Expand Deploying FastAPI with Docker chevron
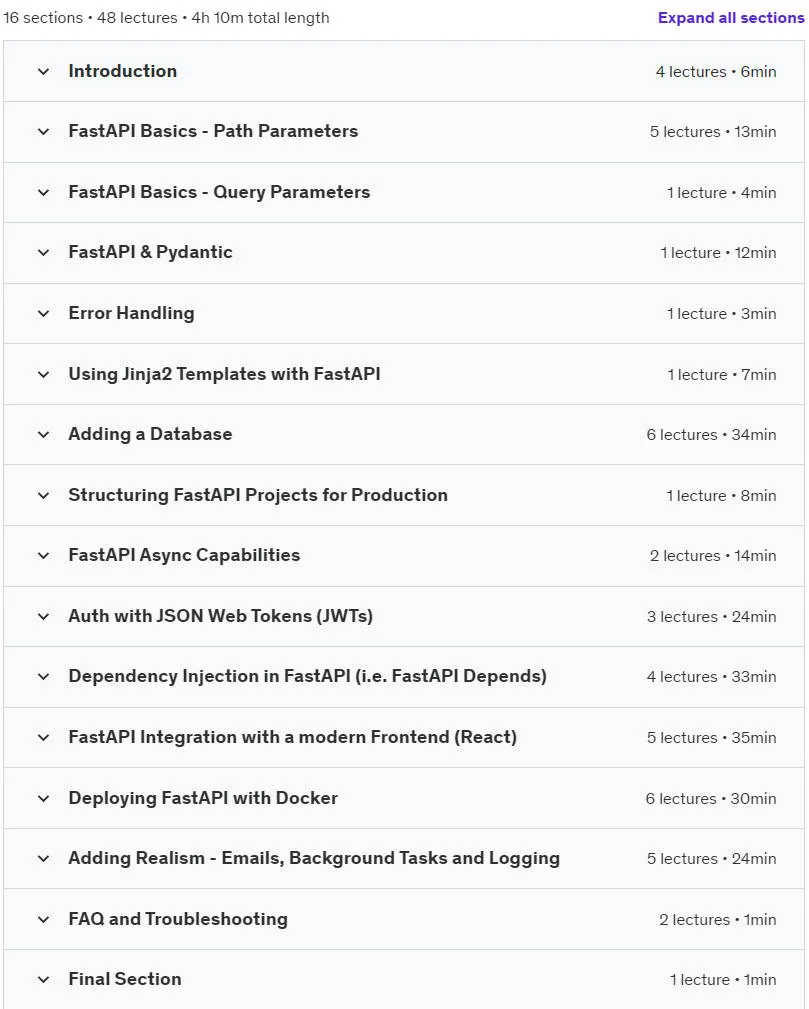The height and width of the screenshot is (1009, 809). coord(43,799)
